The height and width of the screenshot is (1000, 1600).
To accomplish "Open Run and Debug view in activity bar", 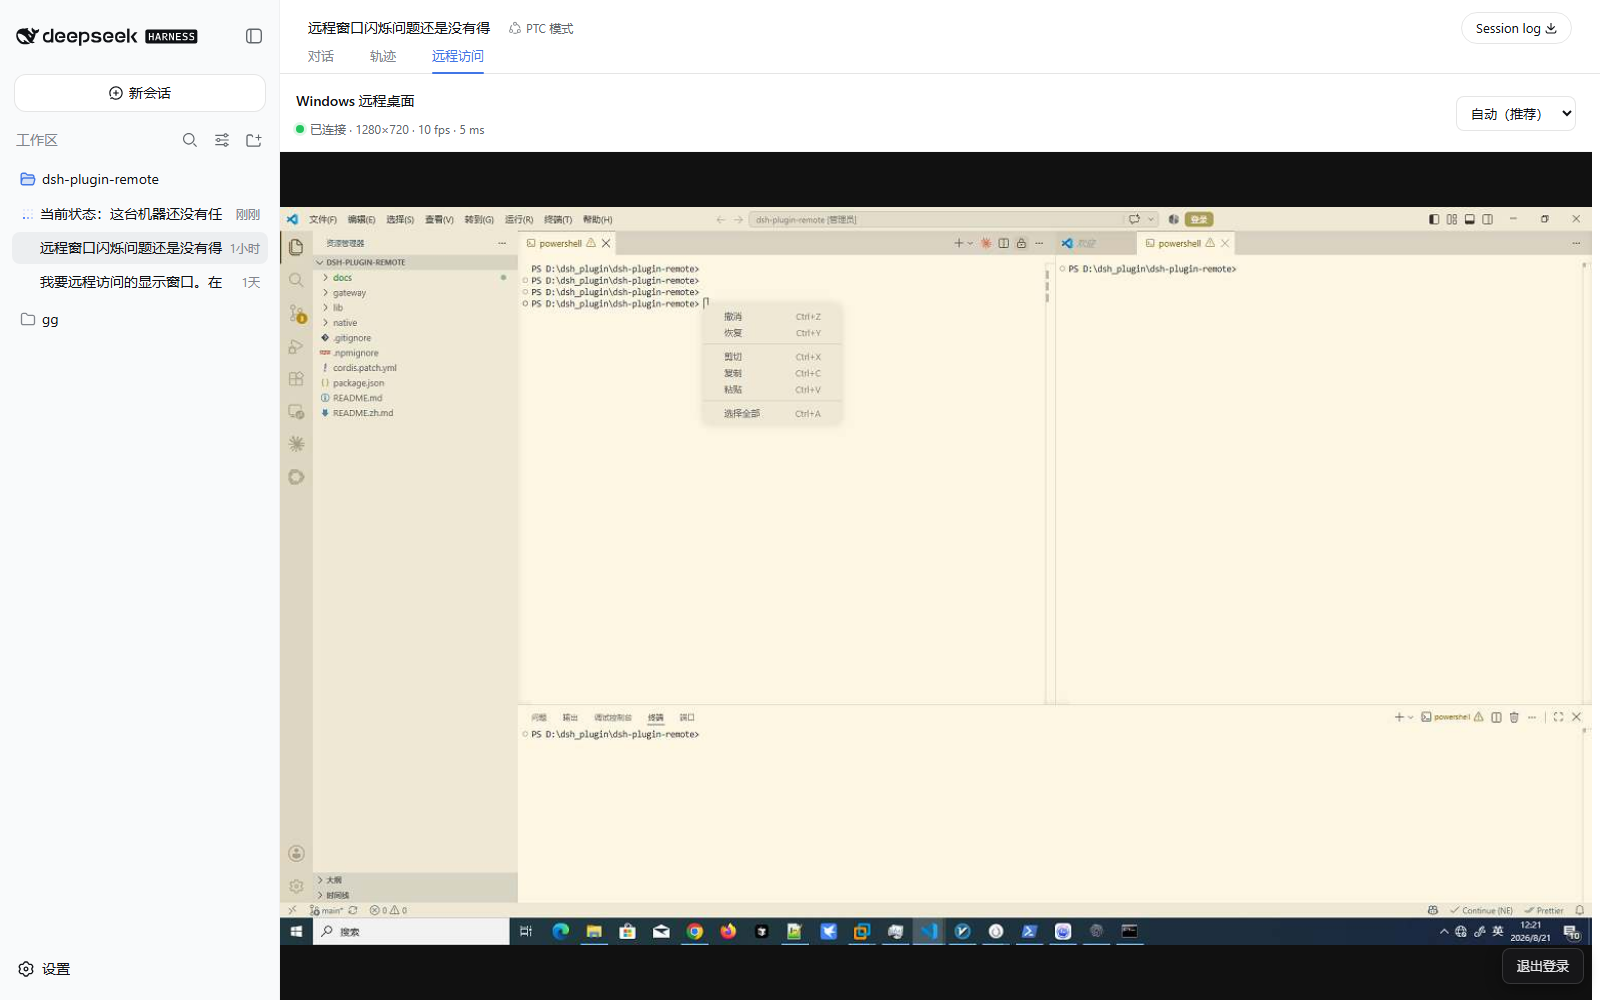I will tap(296, 346).
